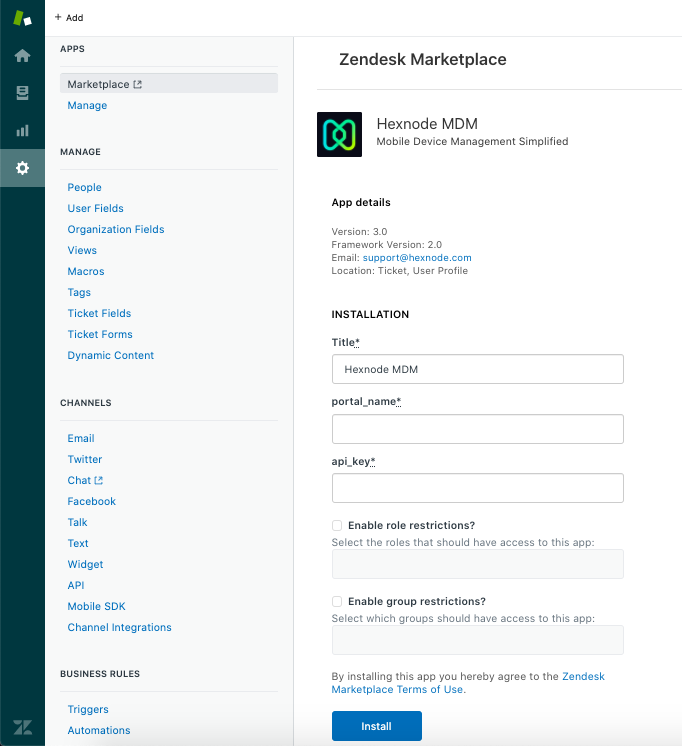
Task: Go to Tags settings
Action: coord(79,292)
